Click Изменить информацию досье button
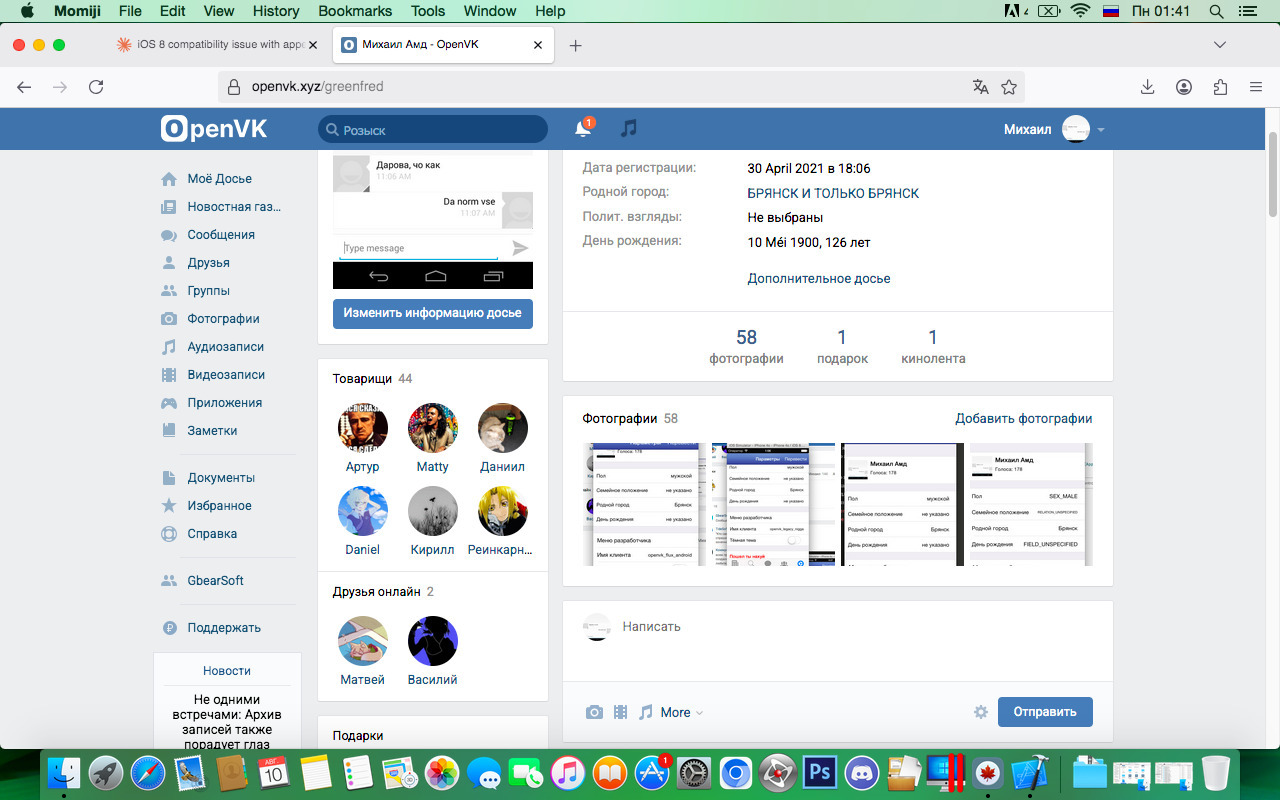Image resolution: width=1280 pixels, height=800 pixels. click(433, 313)
